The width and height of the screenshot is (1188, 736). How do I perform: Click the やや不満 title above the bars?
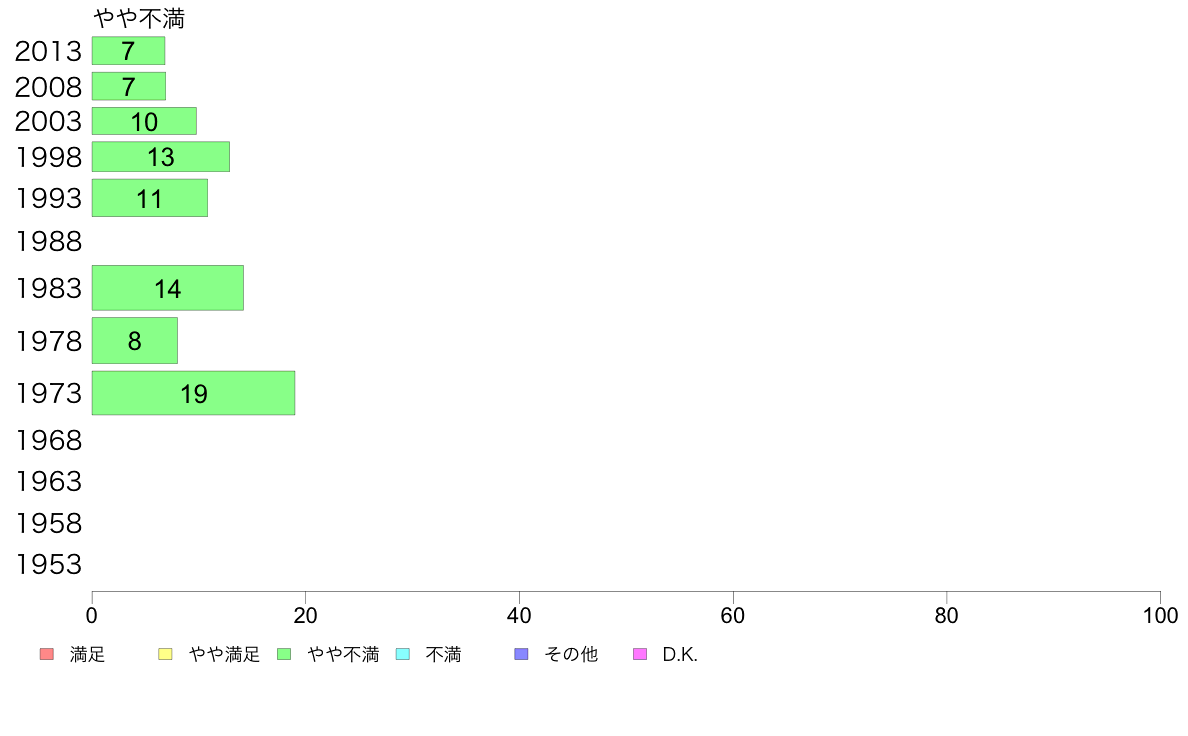coord(139,19)
